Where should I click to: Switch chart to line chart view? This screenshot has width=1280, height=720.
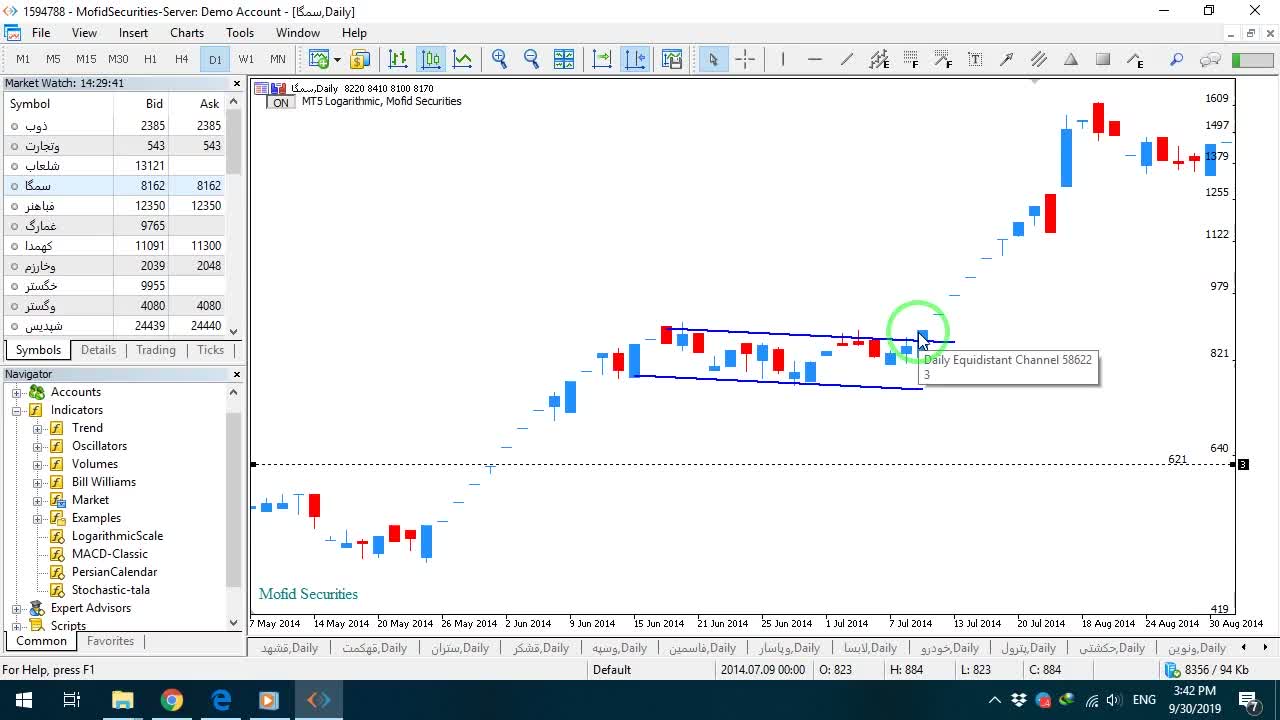tap(462, 59)
